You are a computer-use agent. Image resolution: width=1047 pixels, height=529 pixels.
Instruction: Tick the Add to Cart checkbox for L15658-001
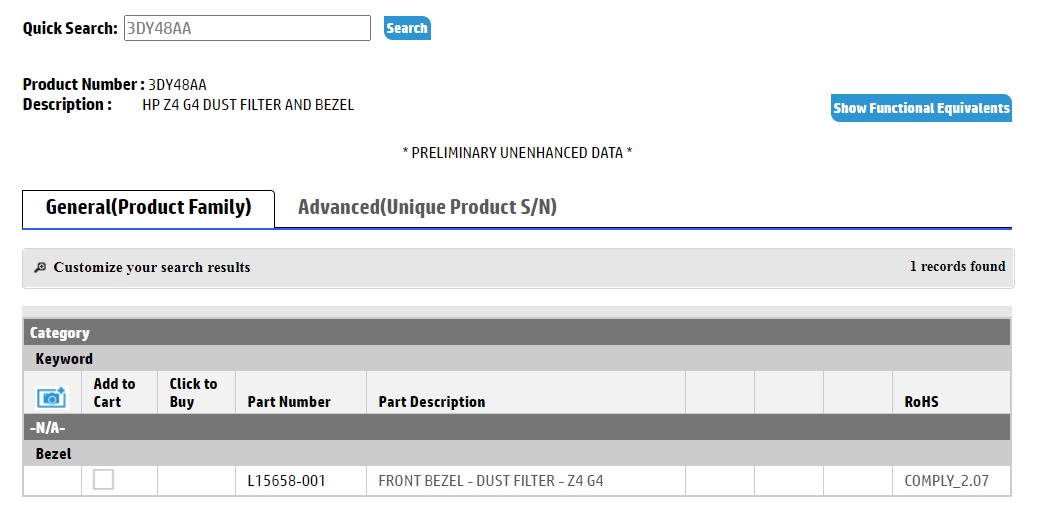[x=103, y=480]
